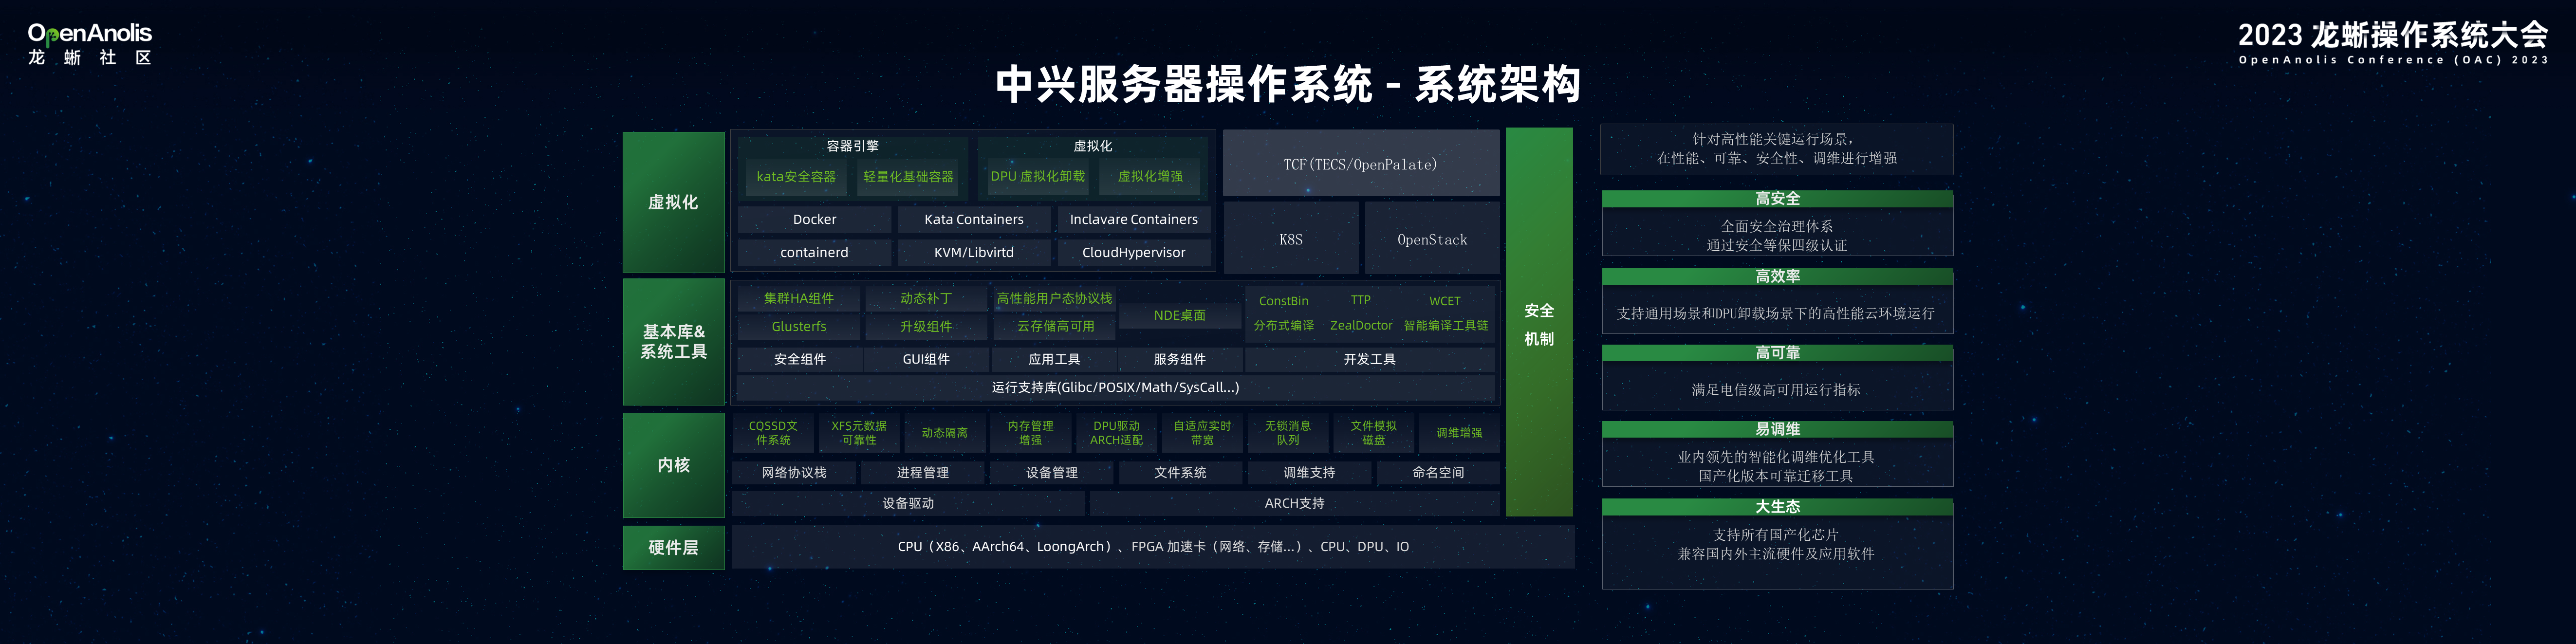Viewport: 2576px width, 644px height.
Task: Click the K8S box
Action: tap(1290, 239)
